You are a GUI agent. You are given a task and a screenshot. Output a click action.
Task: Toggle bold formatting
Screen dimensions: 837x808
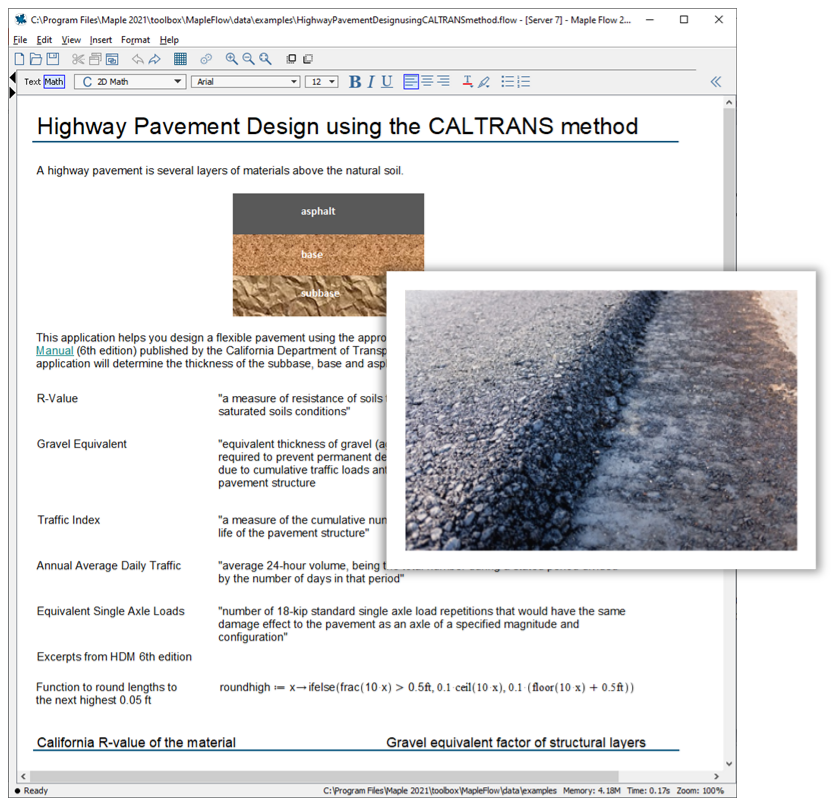[x=355, y=82]
